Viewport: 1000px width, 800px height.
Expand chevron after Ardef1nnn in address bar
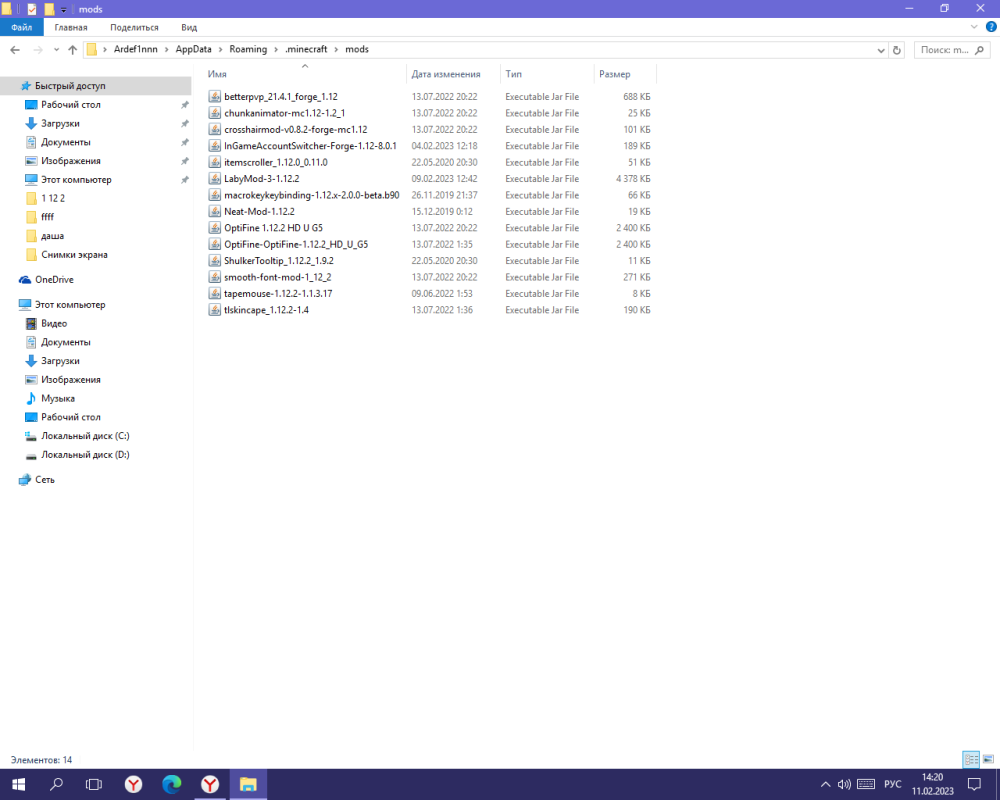pyautogui.click(x=166, y=50)
